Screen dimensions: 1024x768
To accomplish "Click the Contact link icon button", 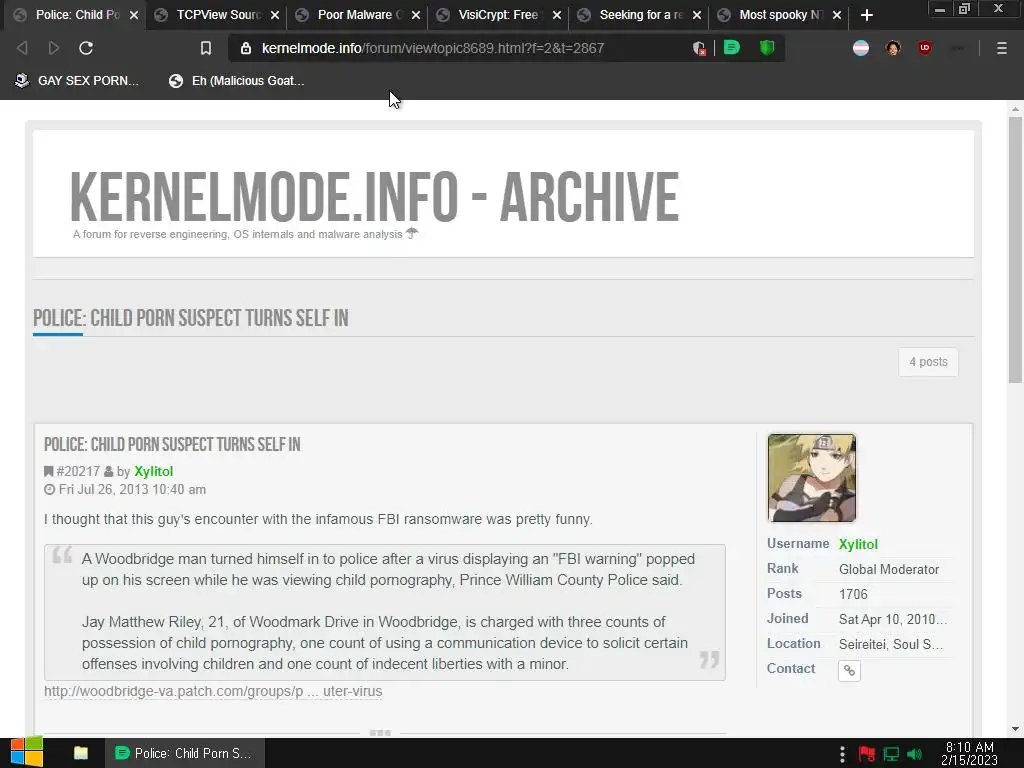I will click(849, 670).
